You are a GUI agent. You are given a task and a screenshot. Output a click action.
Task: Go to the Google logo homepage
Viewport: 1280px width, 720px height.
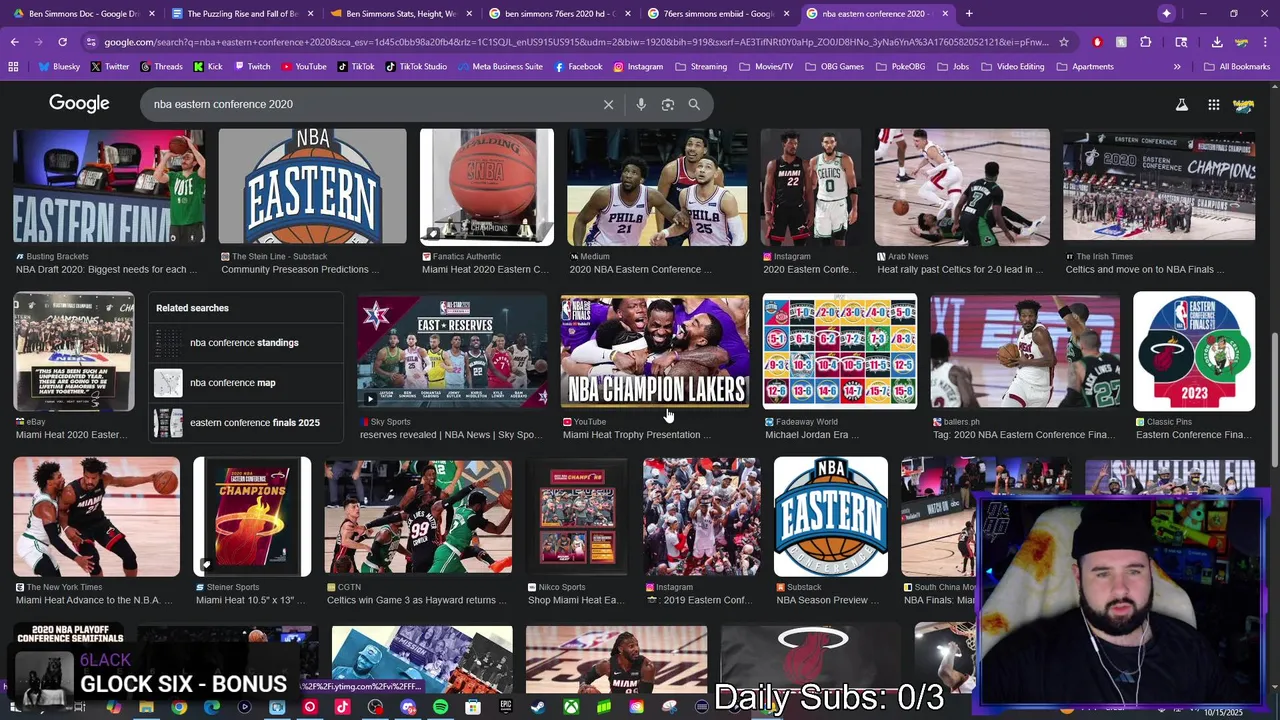pyautogui.click(x=79, y=104)
